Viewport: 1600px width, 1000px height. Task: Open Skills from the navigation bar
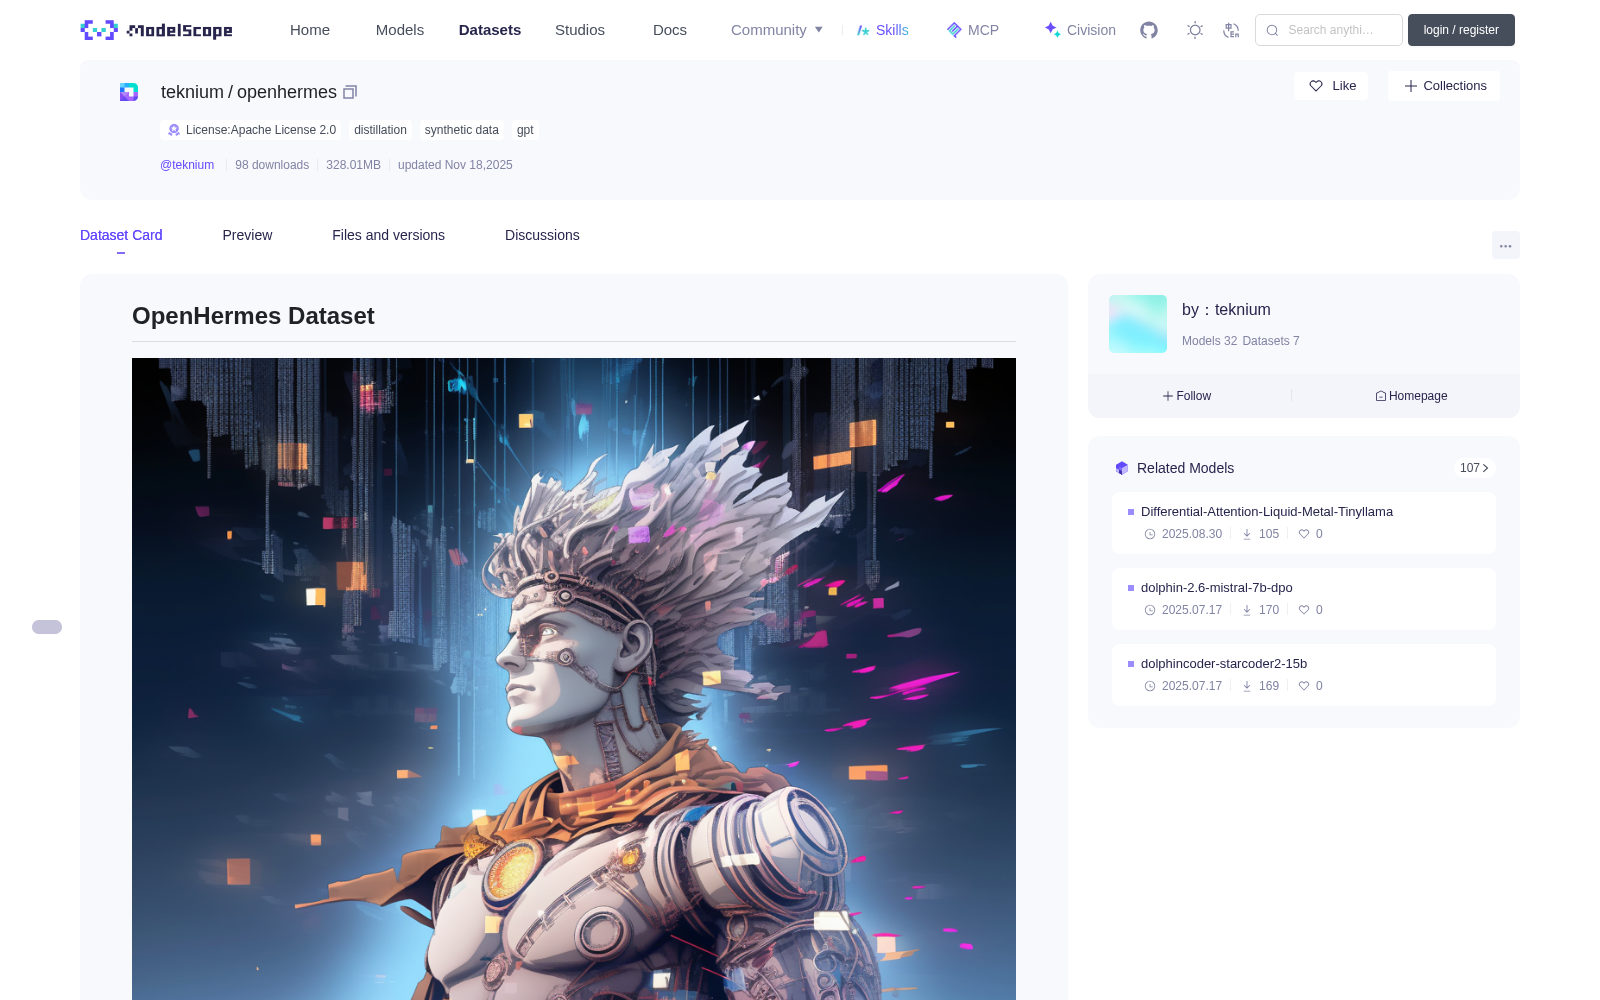tap(883, 30)
